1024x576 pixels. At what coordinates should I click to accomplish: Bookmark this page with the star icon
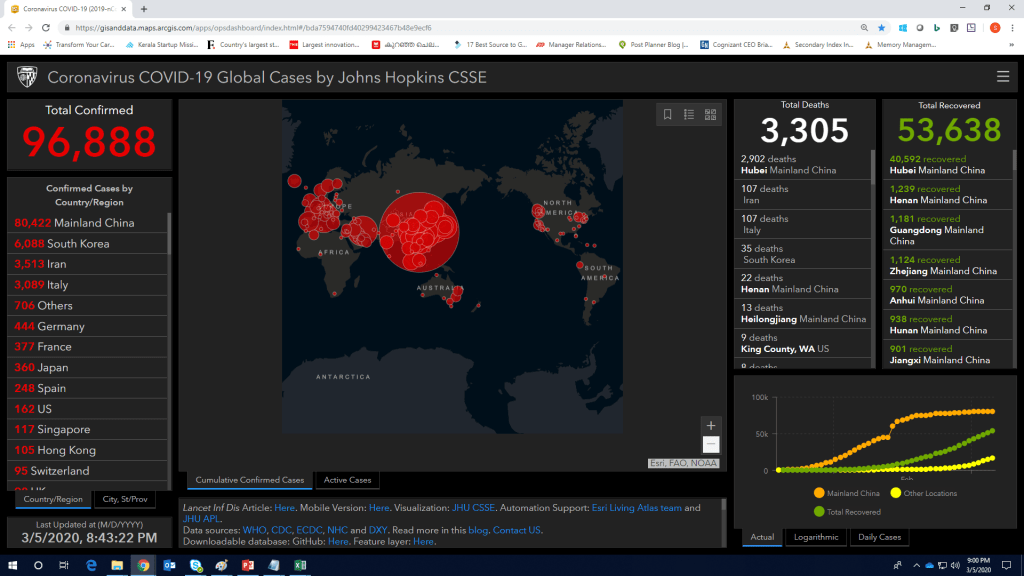(x=881, y=28)
